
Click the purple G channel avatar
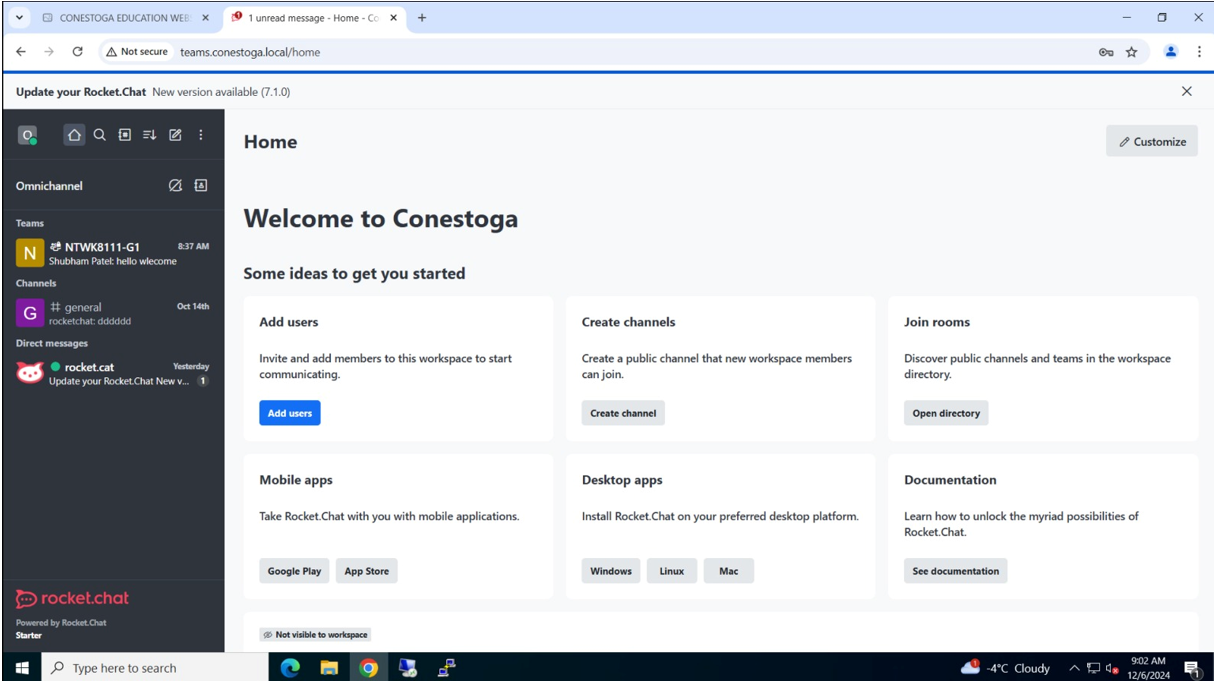coord(30,313)
